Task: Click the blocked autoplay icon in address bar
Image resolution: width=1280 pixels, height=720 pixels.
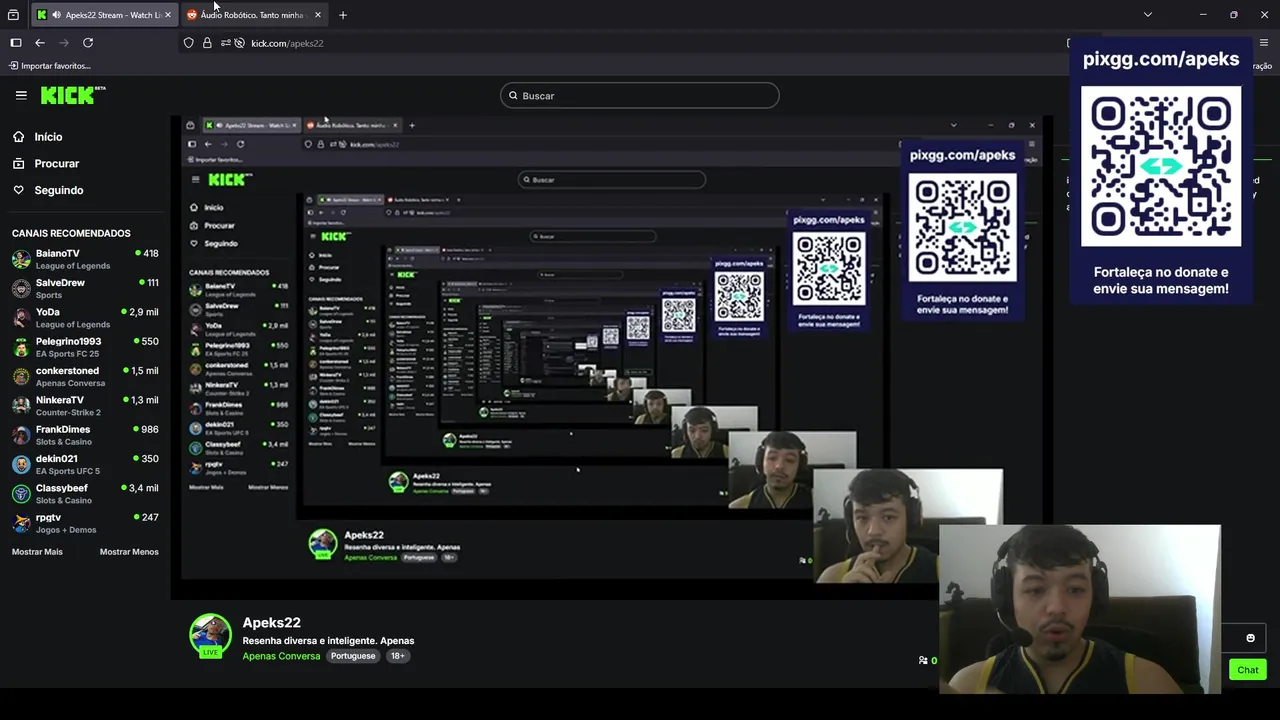Action: [240, 43]
